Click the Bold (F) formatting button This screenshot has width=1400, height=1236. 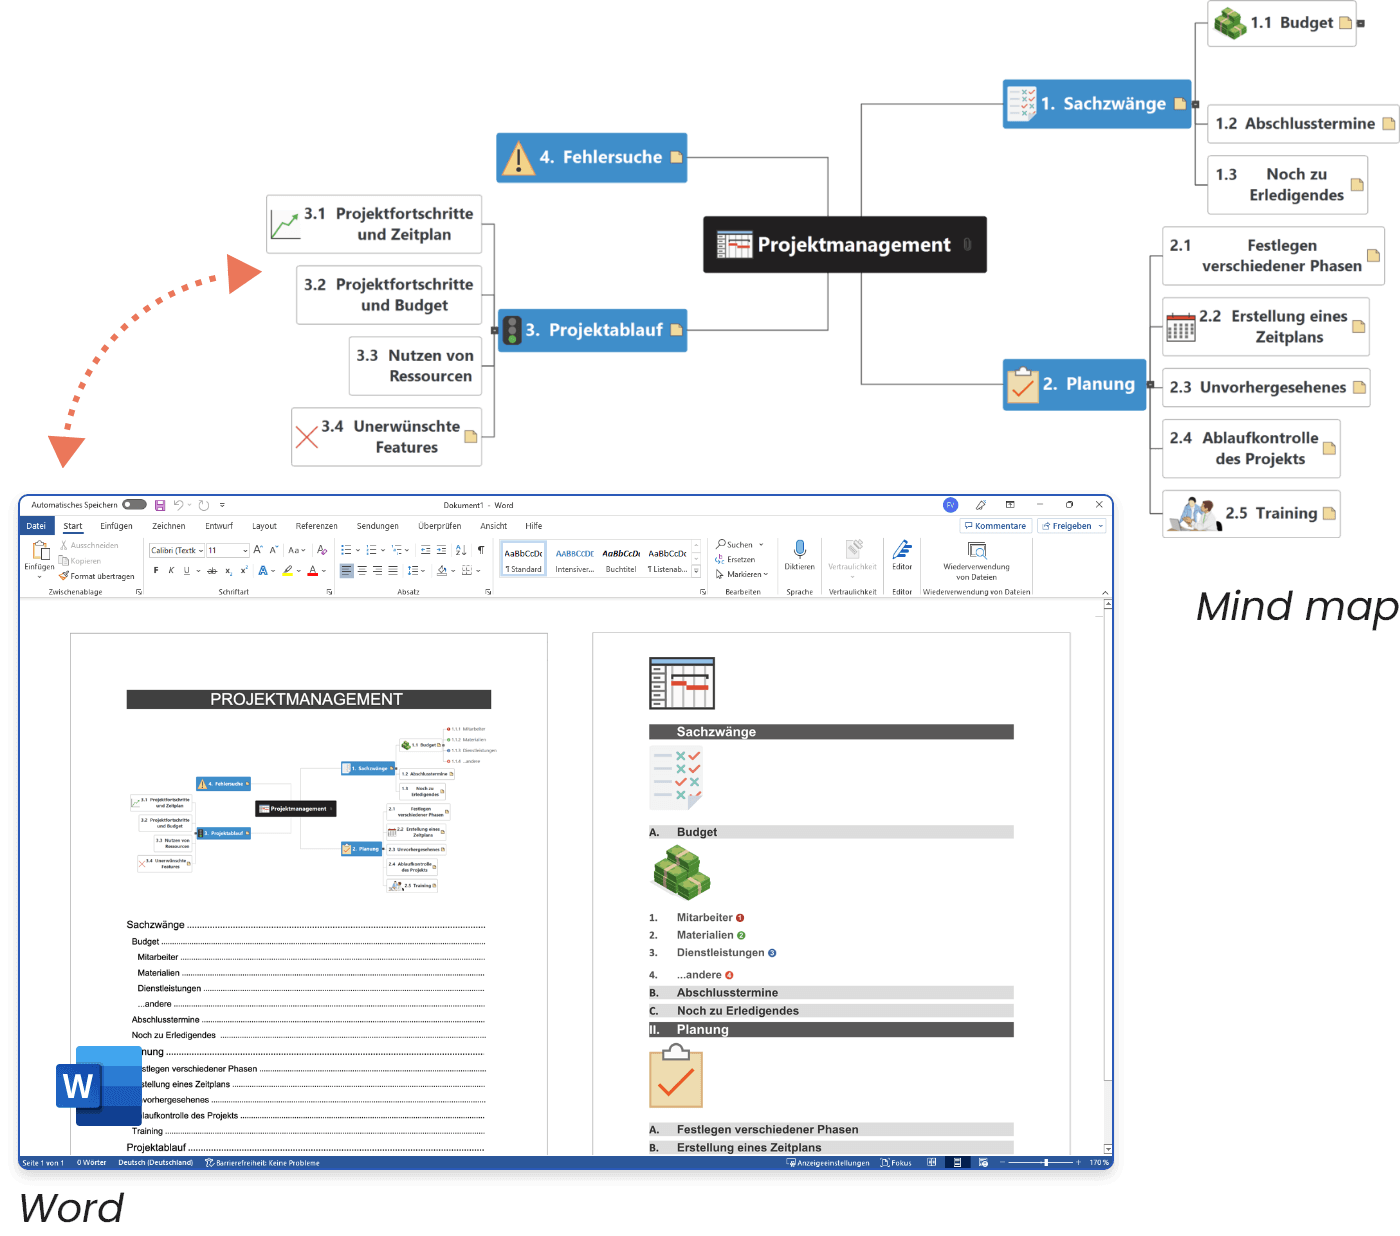click(x=156, y=570)
